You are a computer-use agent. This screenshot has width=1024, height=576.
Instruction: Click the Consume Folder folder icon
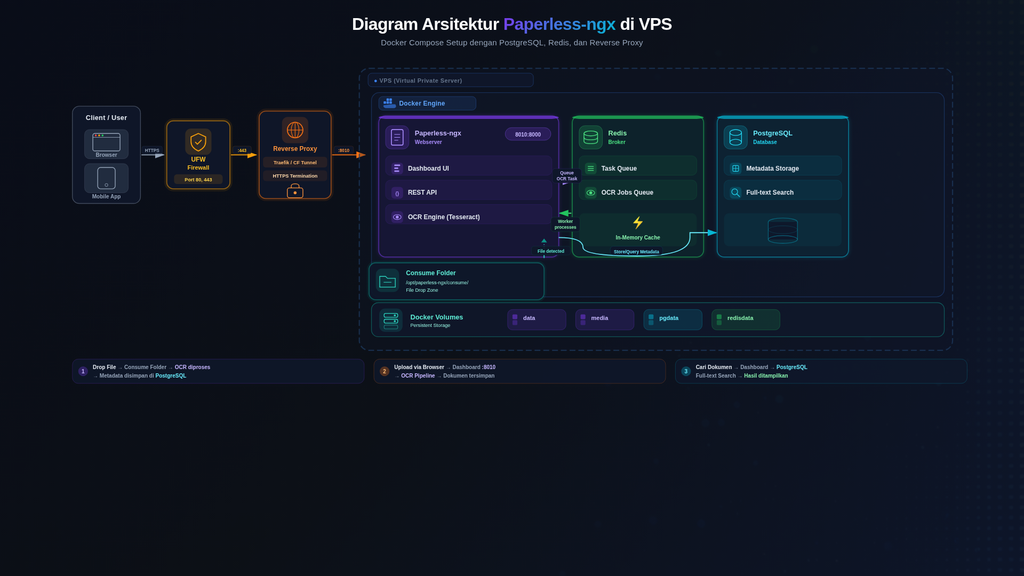pyautogui.click(x=387, y=281)
